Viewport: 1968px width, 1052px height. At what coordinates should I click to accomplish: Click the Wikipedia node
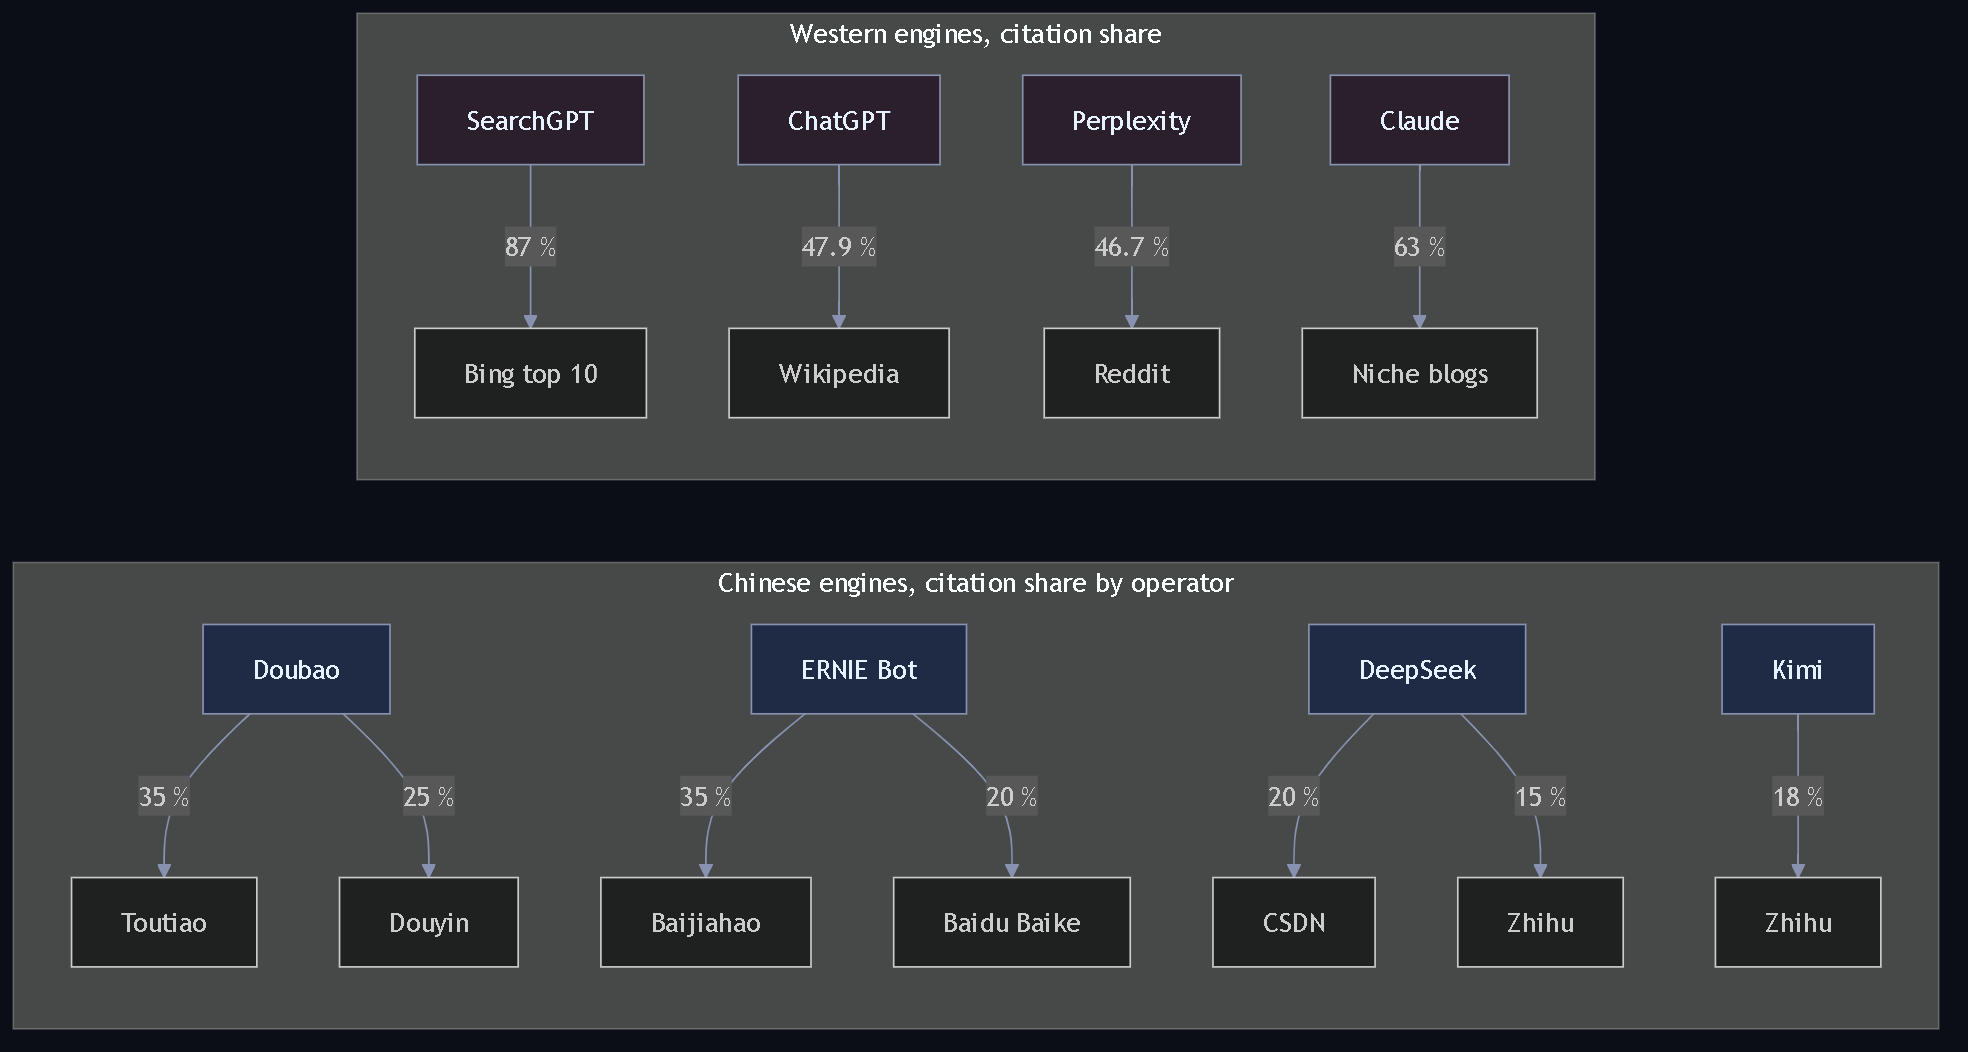click(x=839, y=373)
